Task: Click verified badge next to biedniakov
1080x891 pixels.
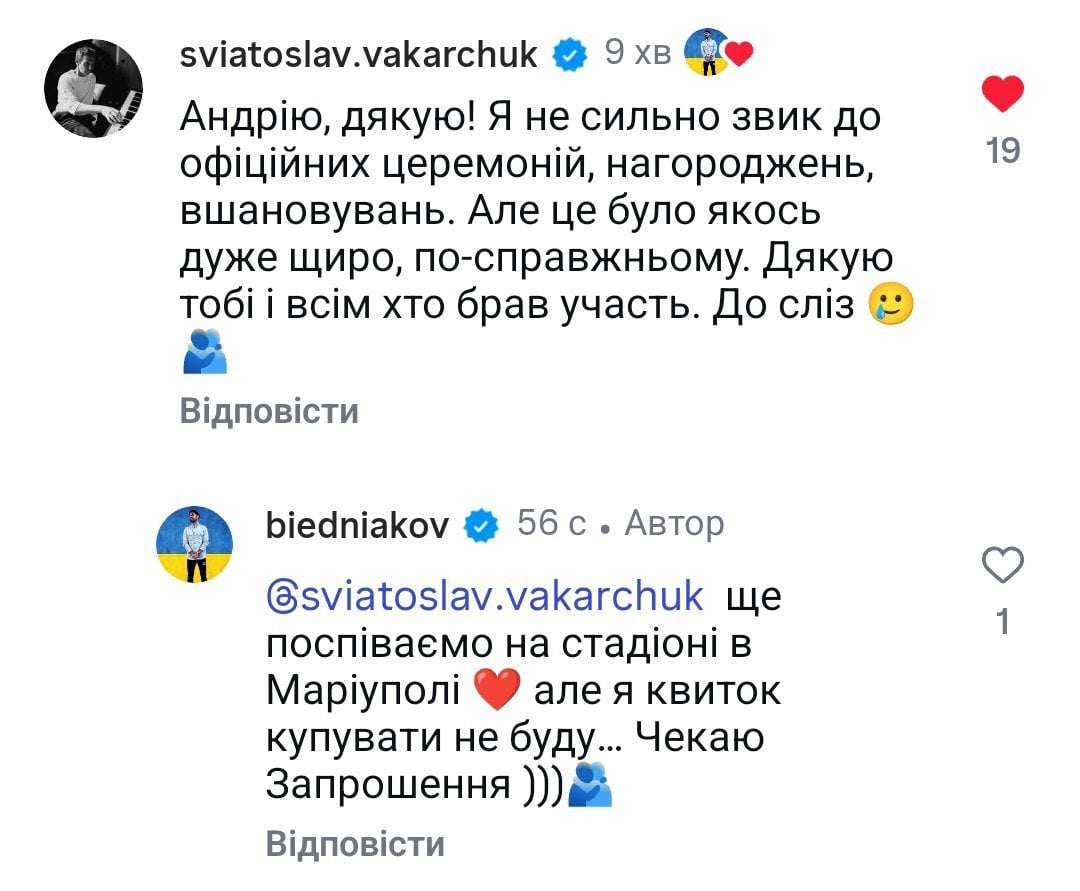Action: 481,526
